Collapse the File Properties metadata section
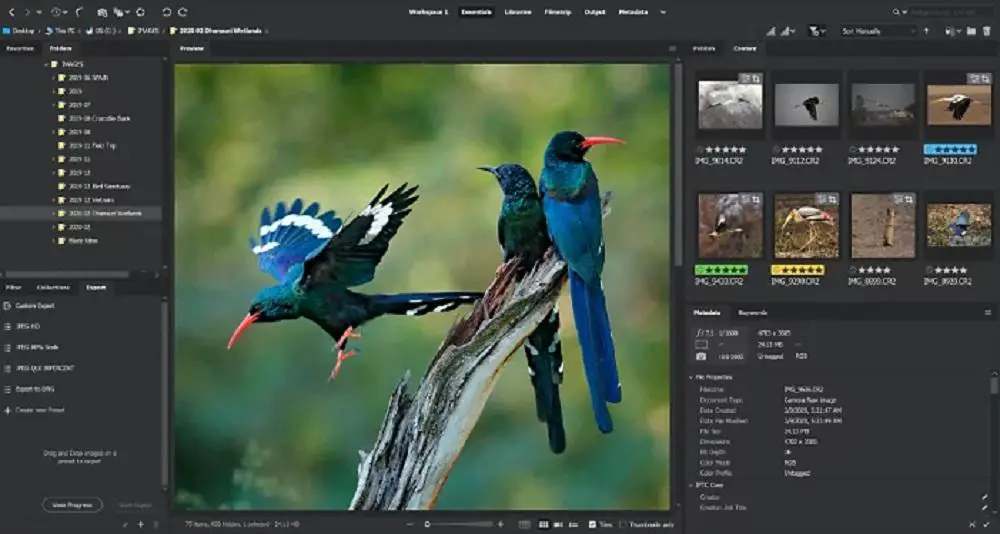 click(692, 377)
